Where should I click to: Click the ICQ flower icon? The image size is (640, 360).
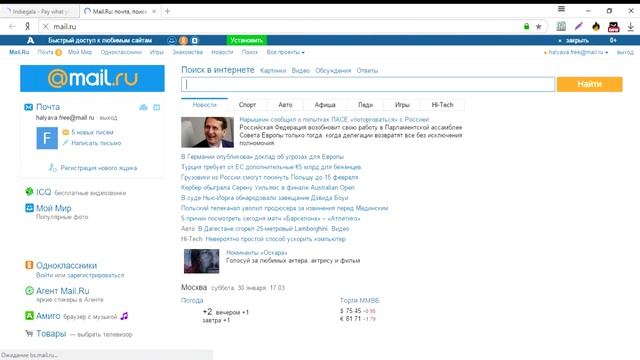tap(29, 191)
